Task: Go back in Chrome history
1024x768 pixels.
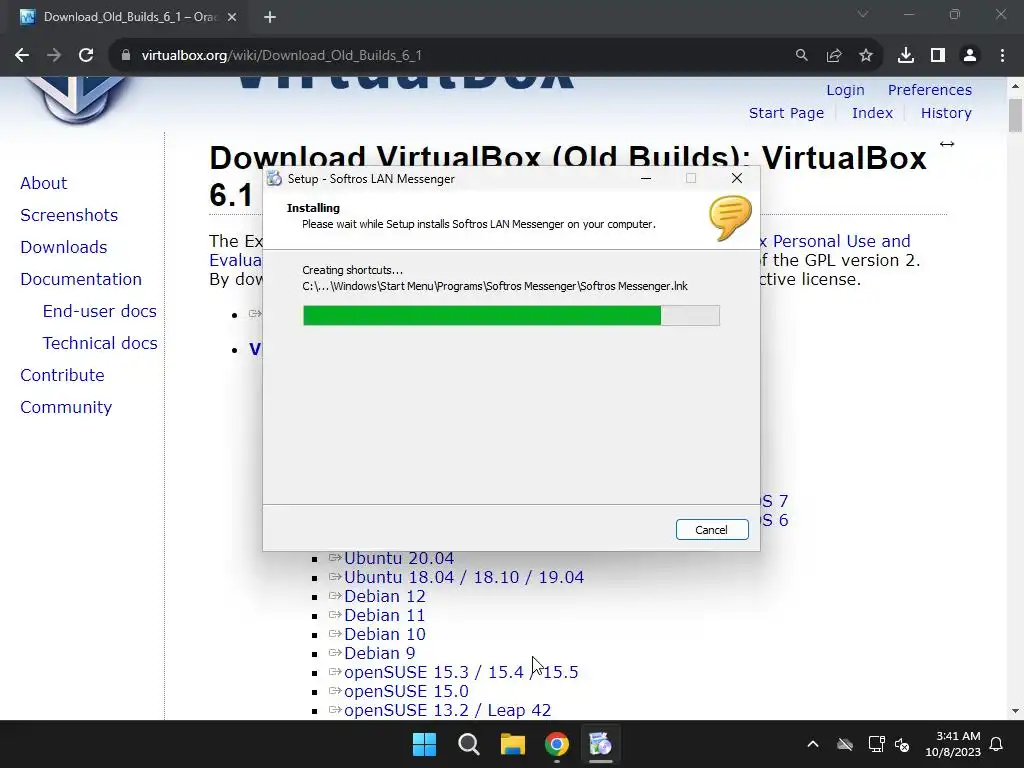Action: [22, 56]
